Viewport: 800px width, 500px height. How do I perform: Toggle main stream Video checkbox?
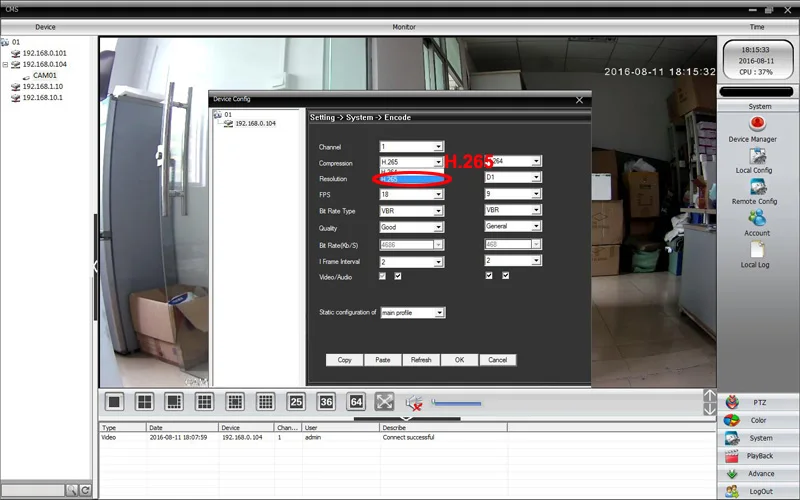coord(382,276)
